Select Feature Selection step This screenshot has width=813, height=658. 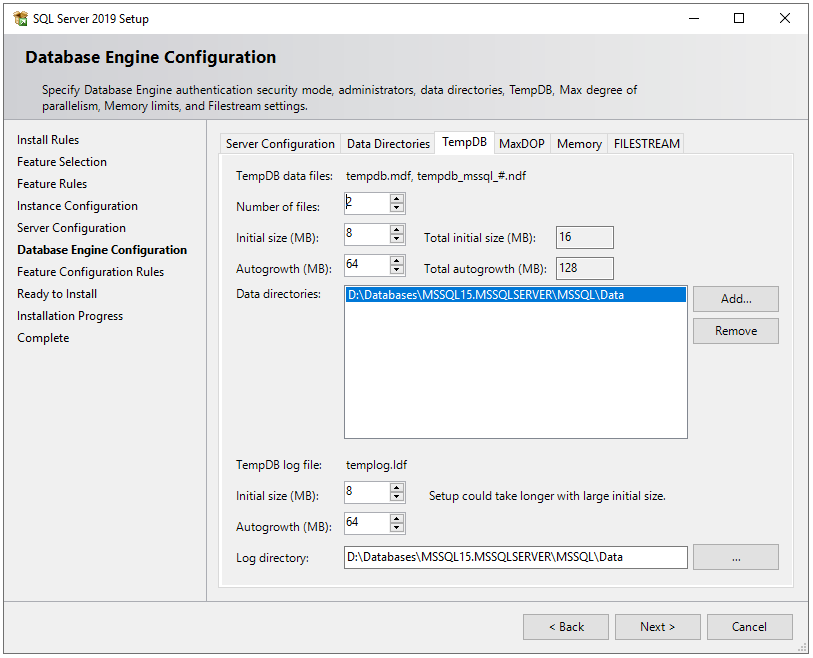62,162
